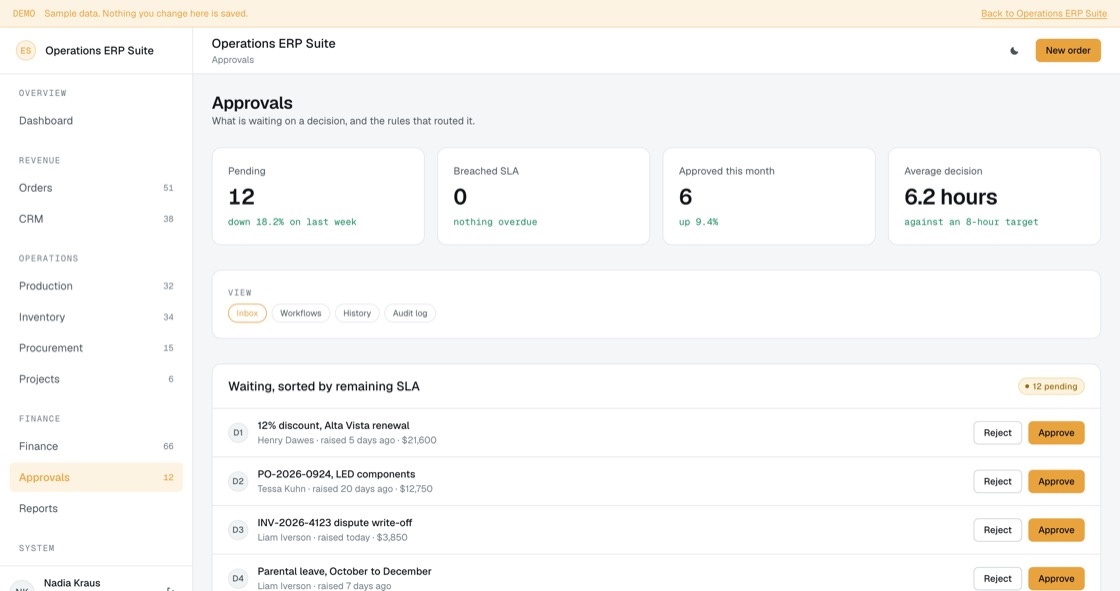Image resolution: width=1120 pixels, height=591 pixels.
Task: Select Approvals in the sidebar
Action: [96, 477]
